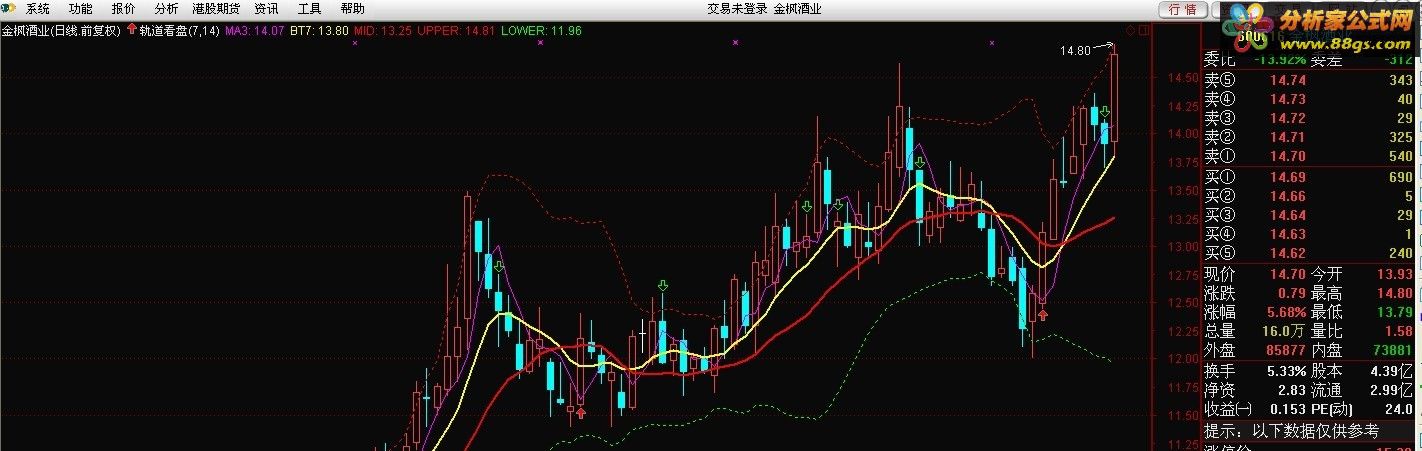Click the green down-arrow signal nearest the 14.80 candle
Image resolution: width=1422 pixels, height=451 pixels.
click(x=1105, y=113)
